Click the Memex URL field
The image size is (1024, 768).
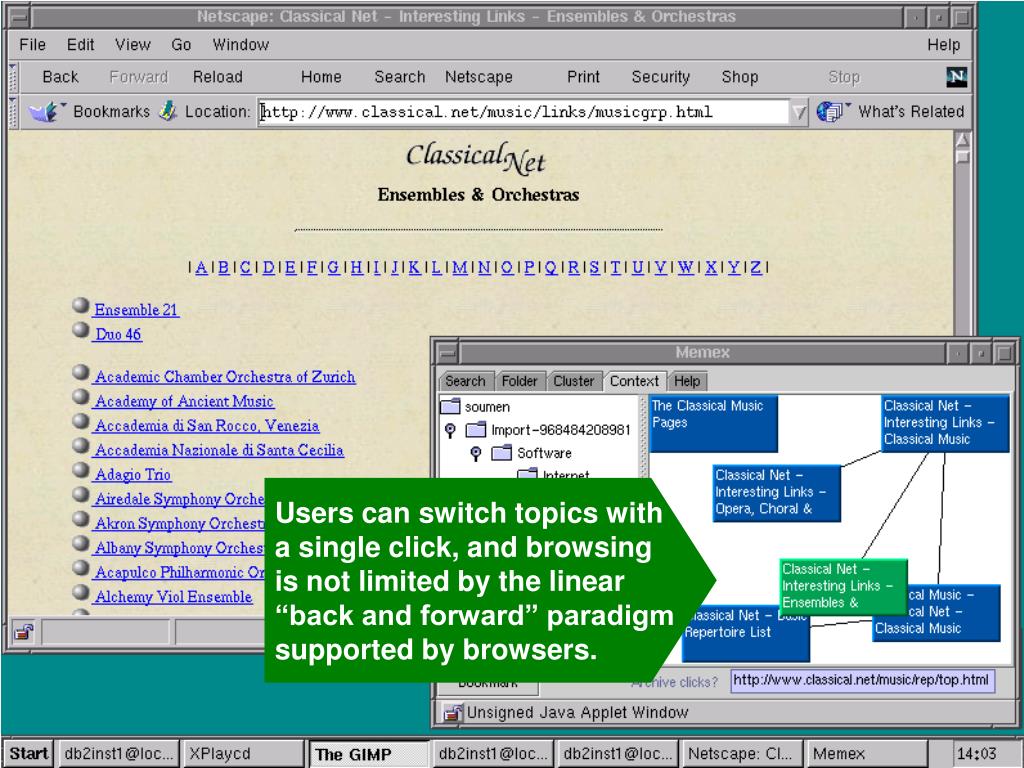(x=862, y=680)
